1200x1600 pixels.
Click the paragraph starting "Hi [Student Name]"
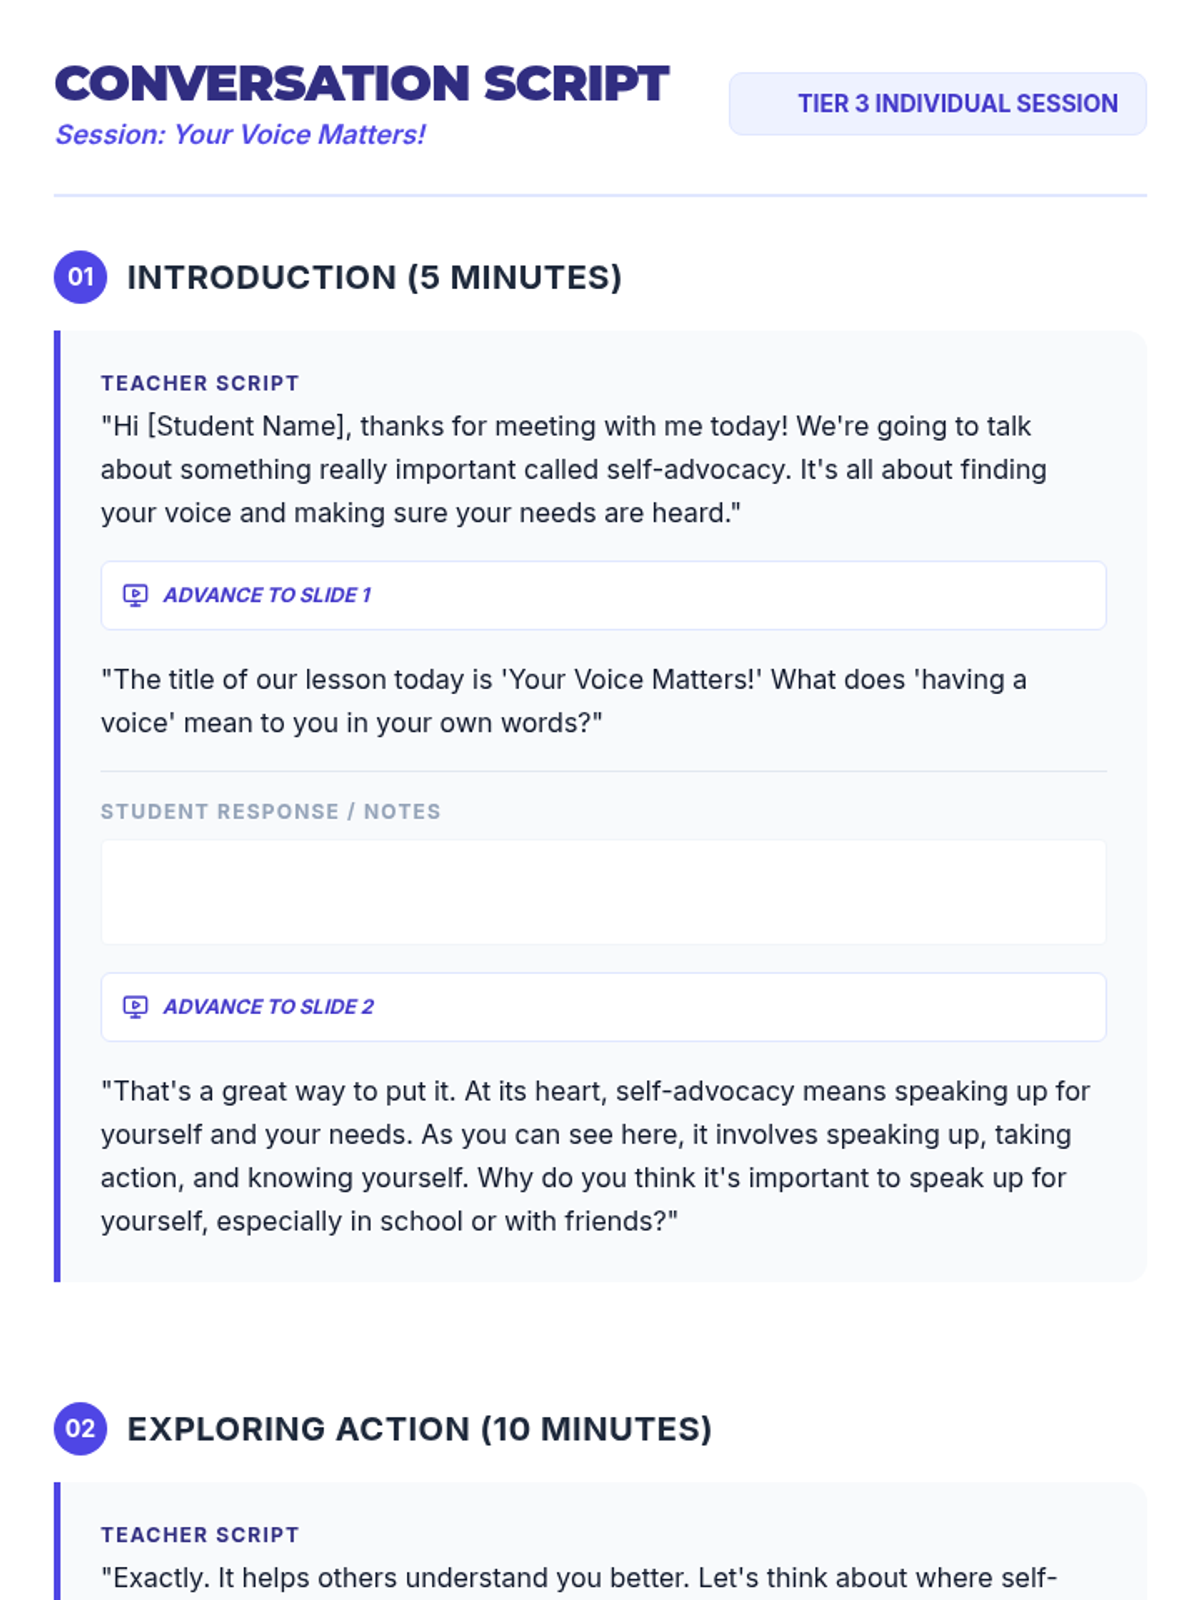573,469
